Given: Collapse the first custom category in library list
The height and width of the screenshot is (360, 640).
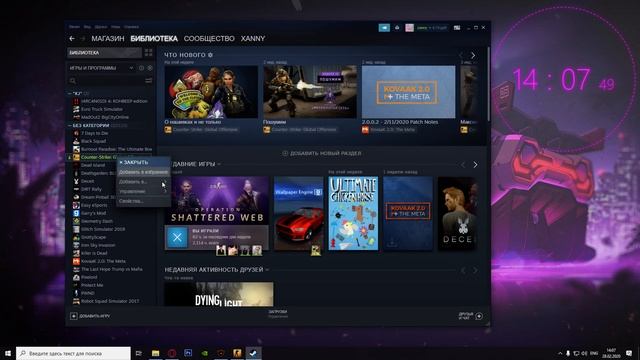Looking at the screenshot, I should (69, 93).
